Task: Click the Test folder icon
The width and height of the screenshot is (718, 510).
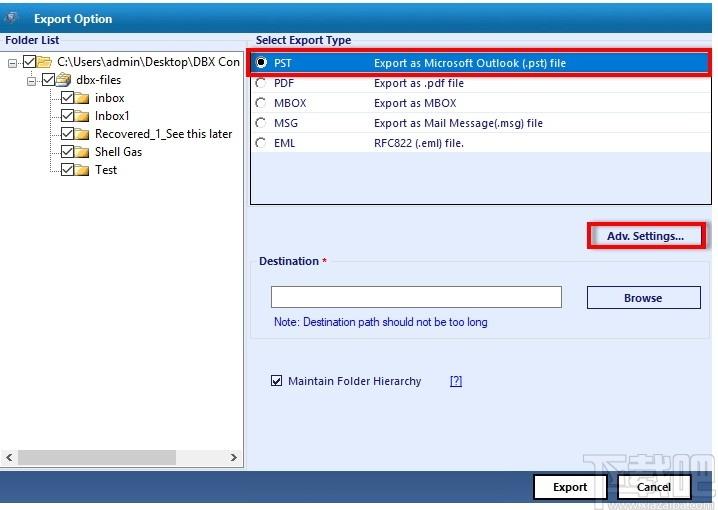Action: (82, 170)
